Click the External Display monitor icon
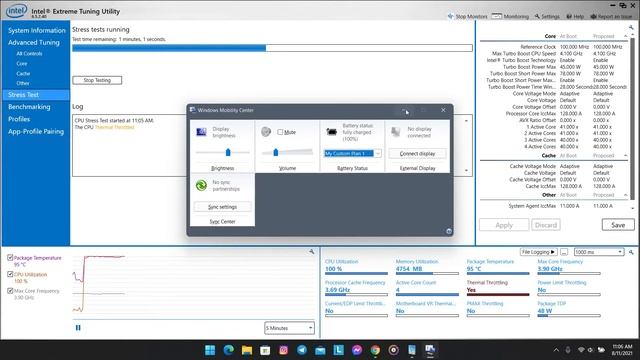640x360 pixels. click(396, 131)
